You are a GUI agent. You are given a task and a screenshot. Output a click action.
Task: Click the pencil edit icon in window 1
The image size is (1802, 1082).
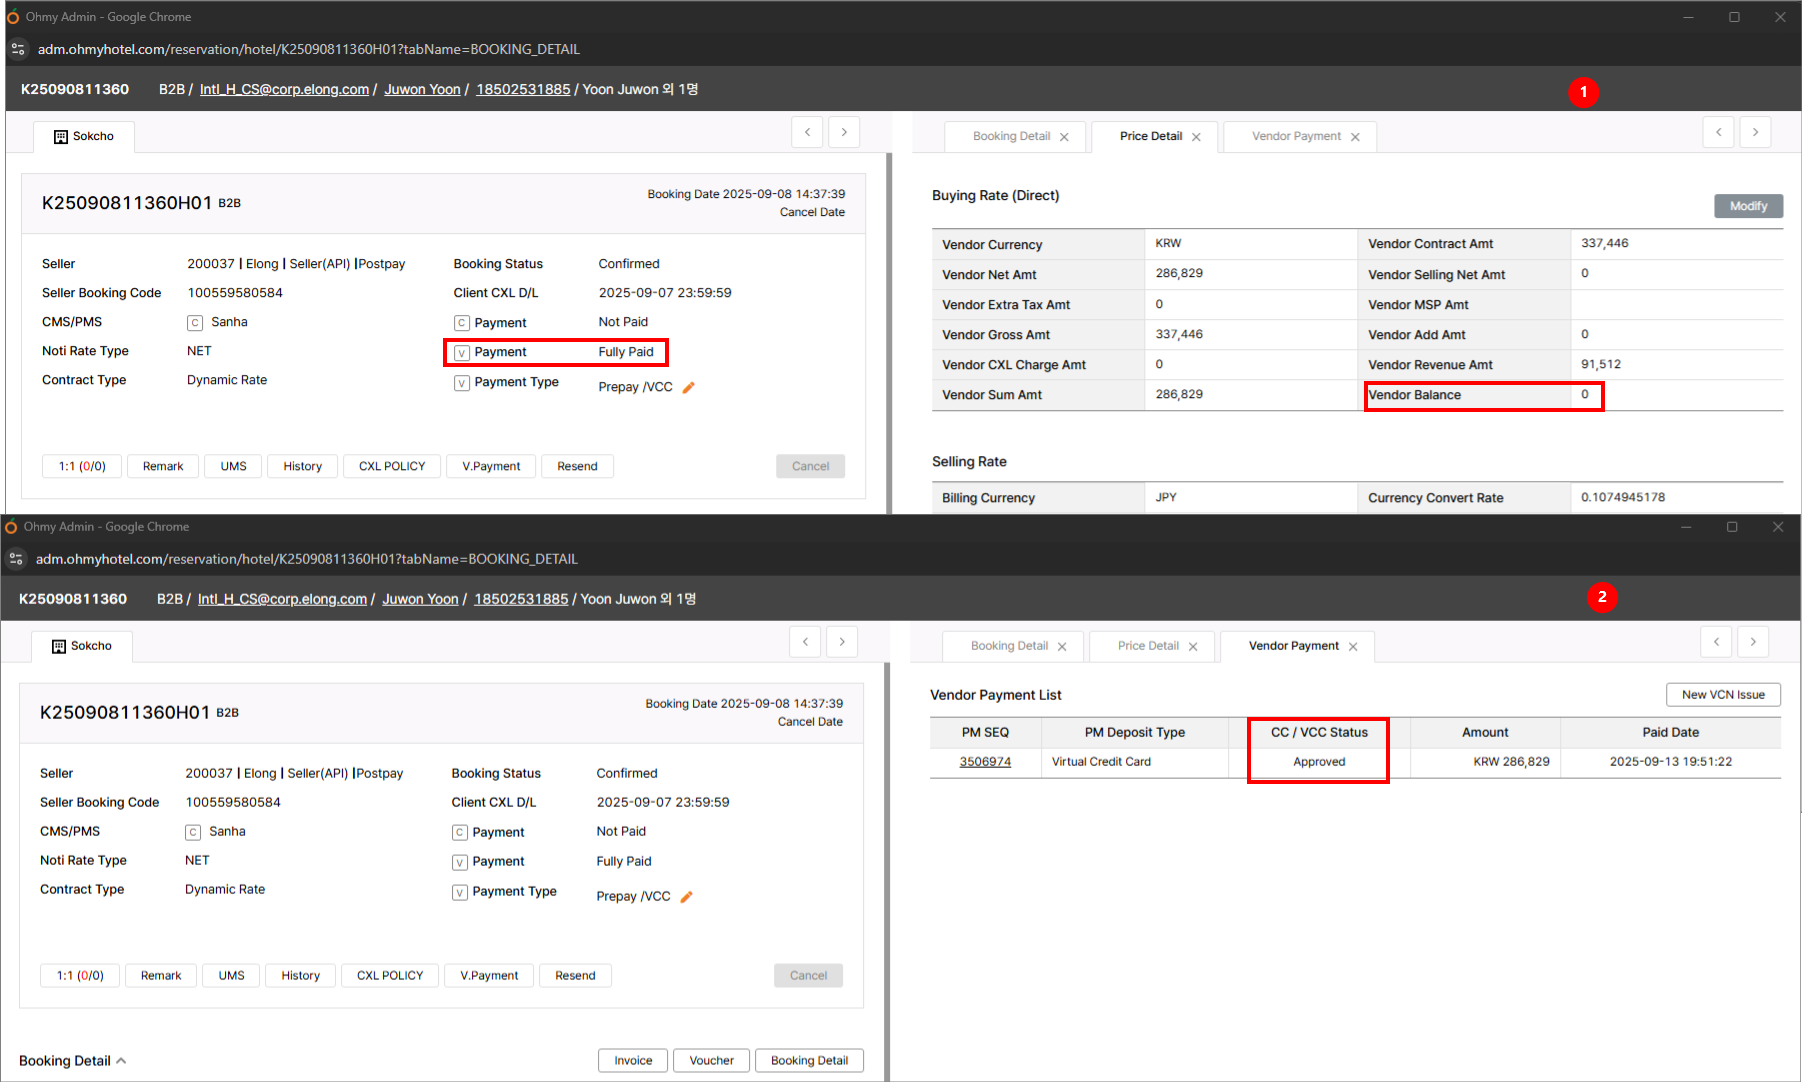[x=688, y=388]
